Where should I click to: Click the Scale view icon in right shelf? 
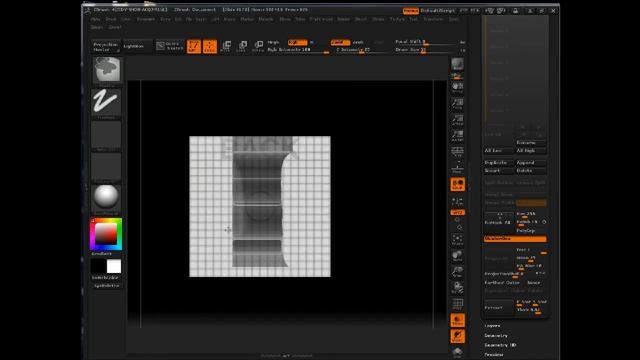point(458,272)
